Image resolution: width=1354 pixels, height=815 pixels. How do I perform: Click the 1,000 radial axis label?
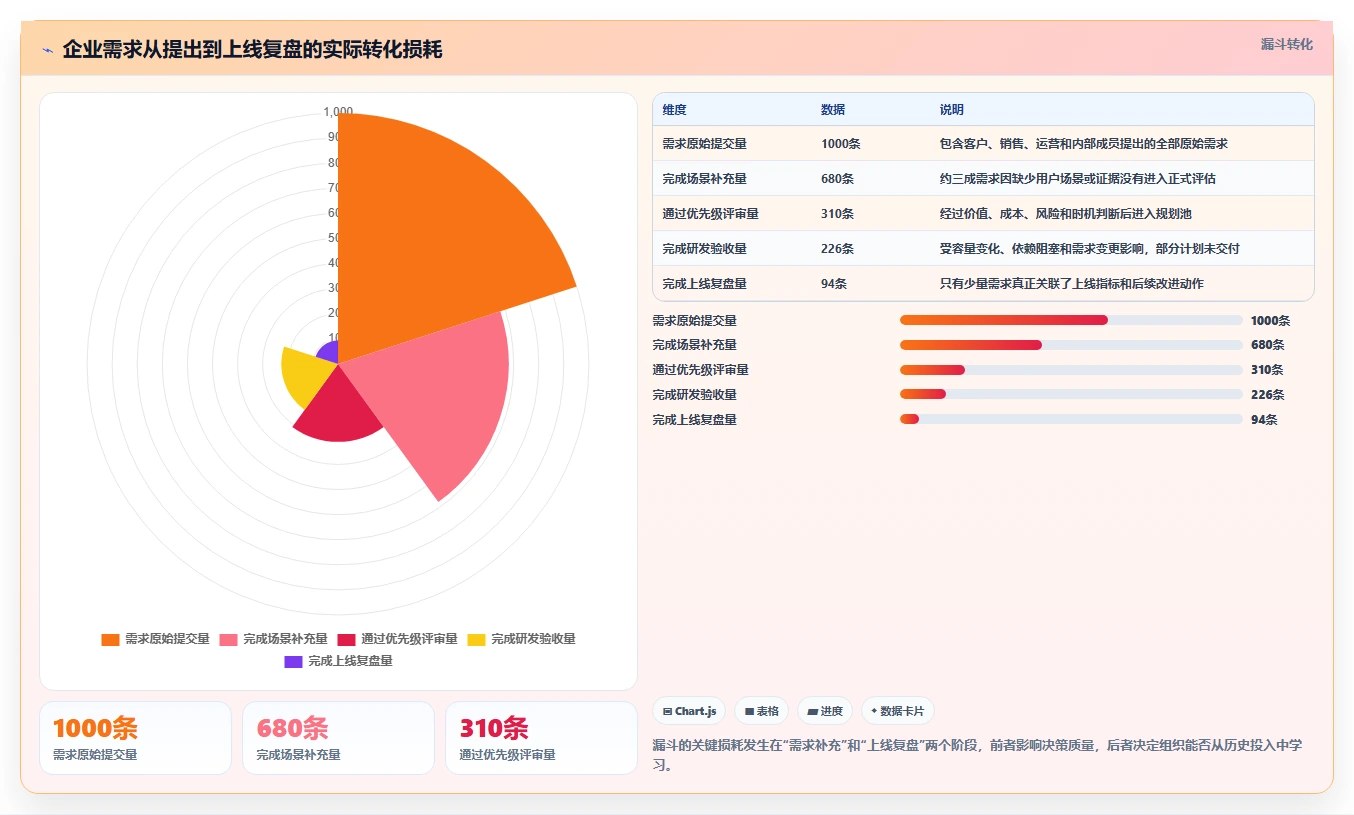click(338, 112)
